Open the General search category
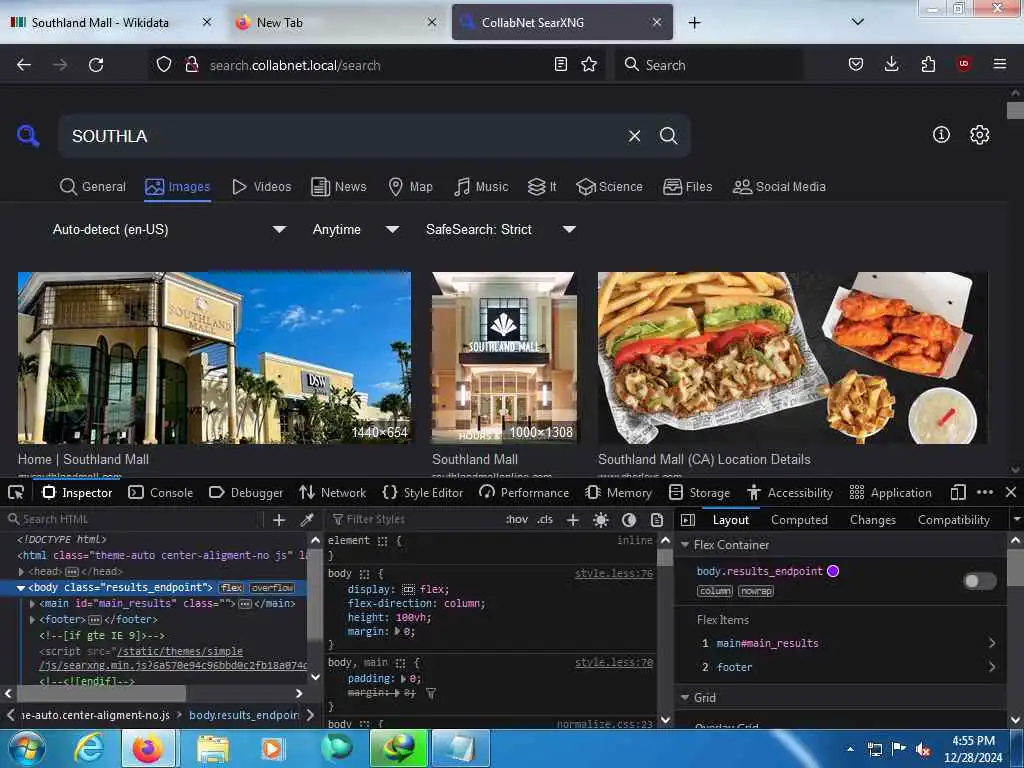This screenshot has width=1024, height=768. (x=93, y=187)
